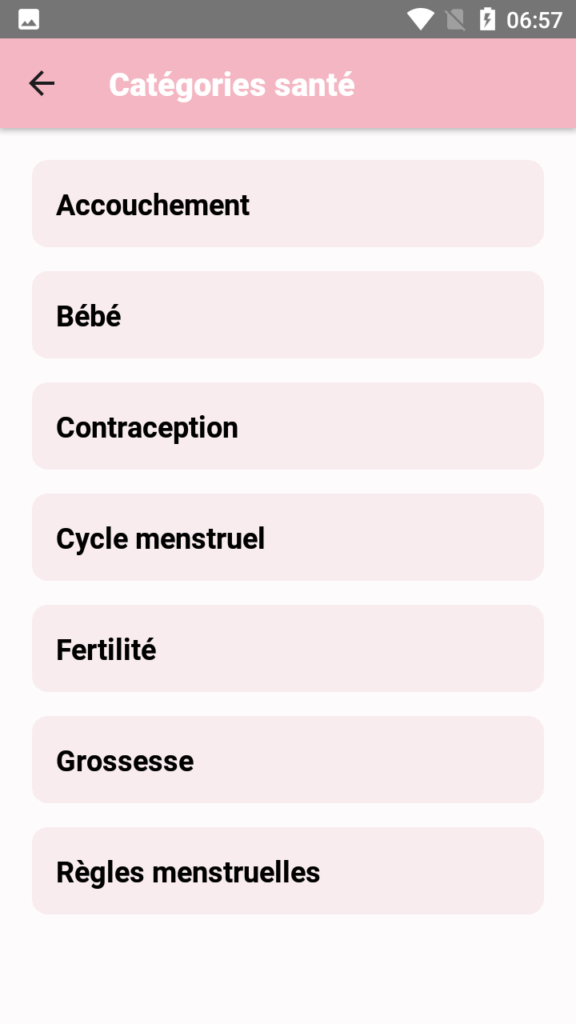Open the Contraception category

coord(288,426)
